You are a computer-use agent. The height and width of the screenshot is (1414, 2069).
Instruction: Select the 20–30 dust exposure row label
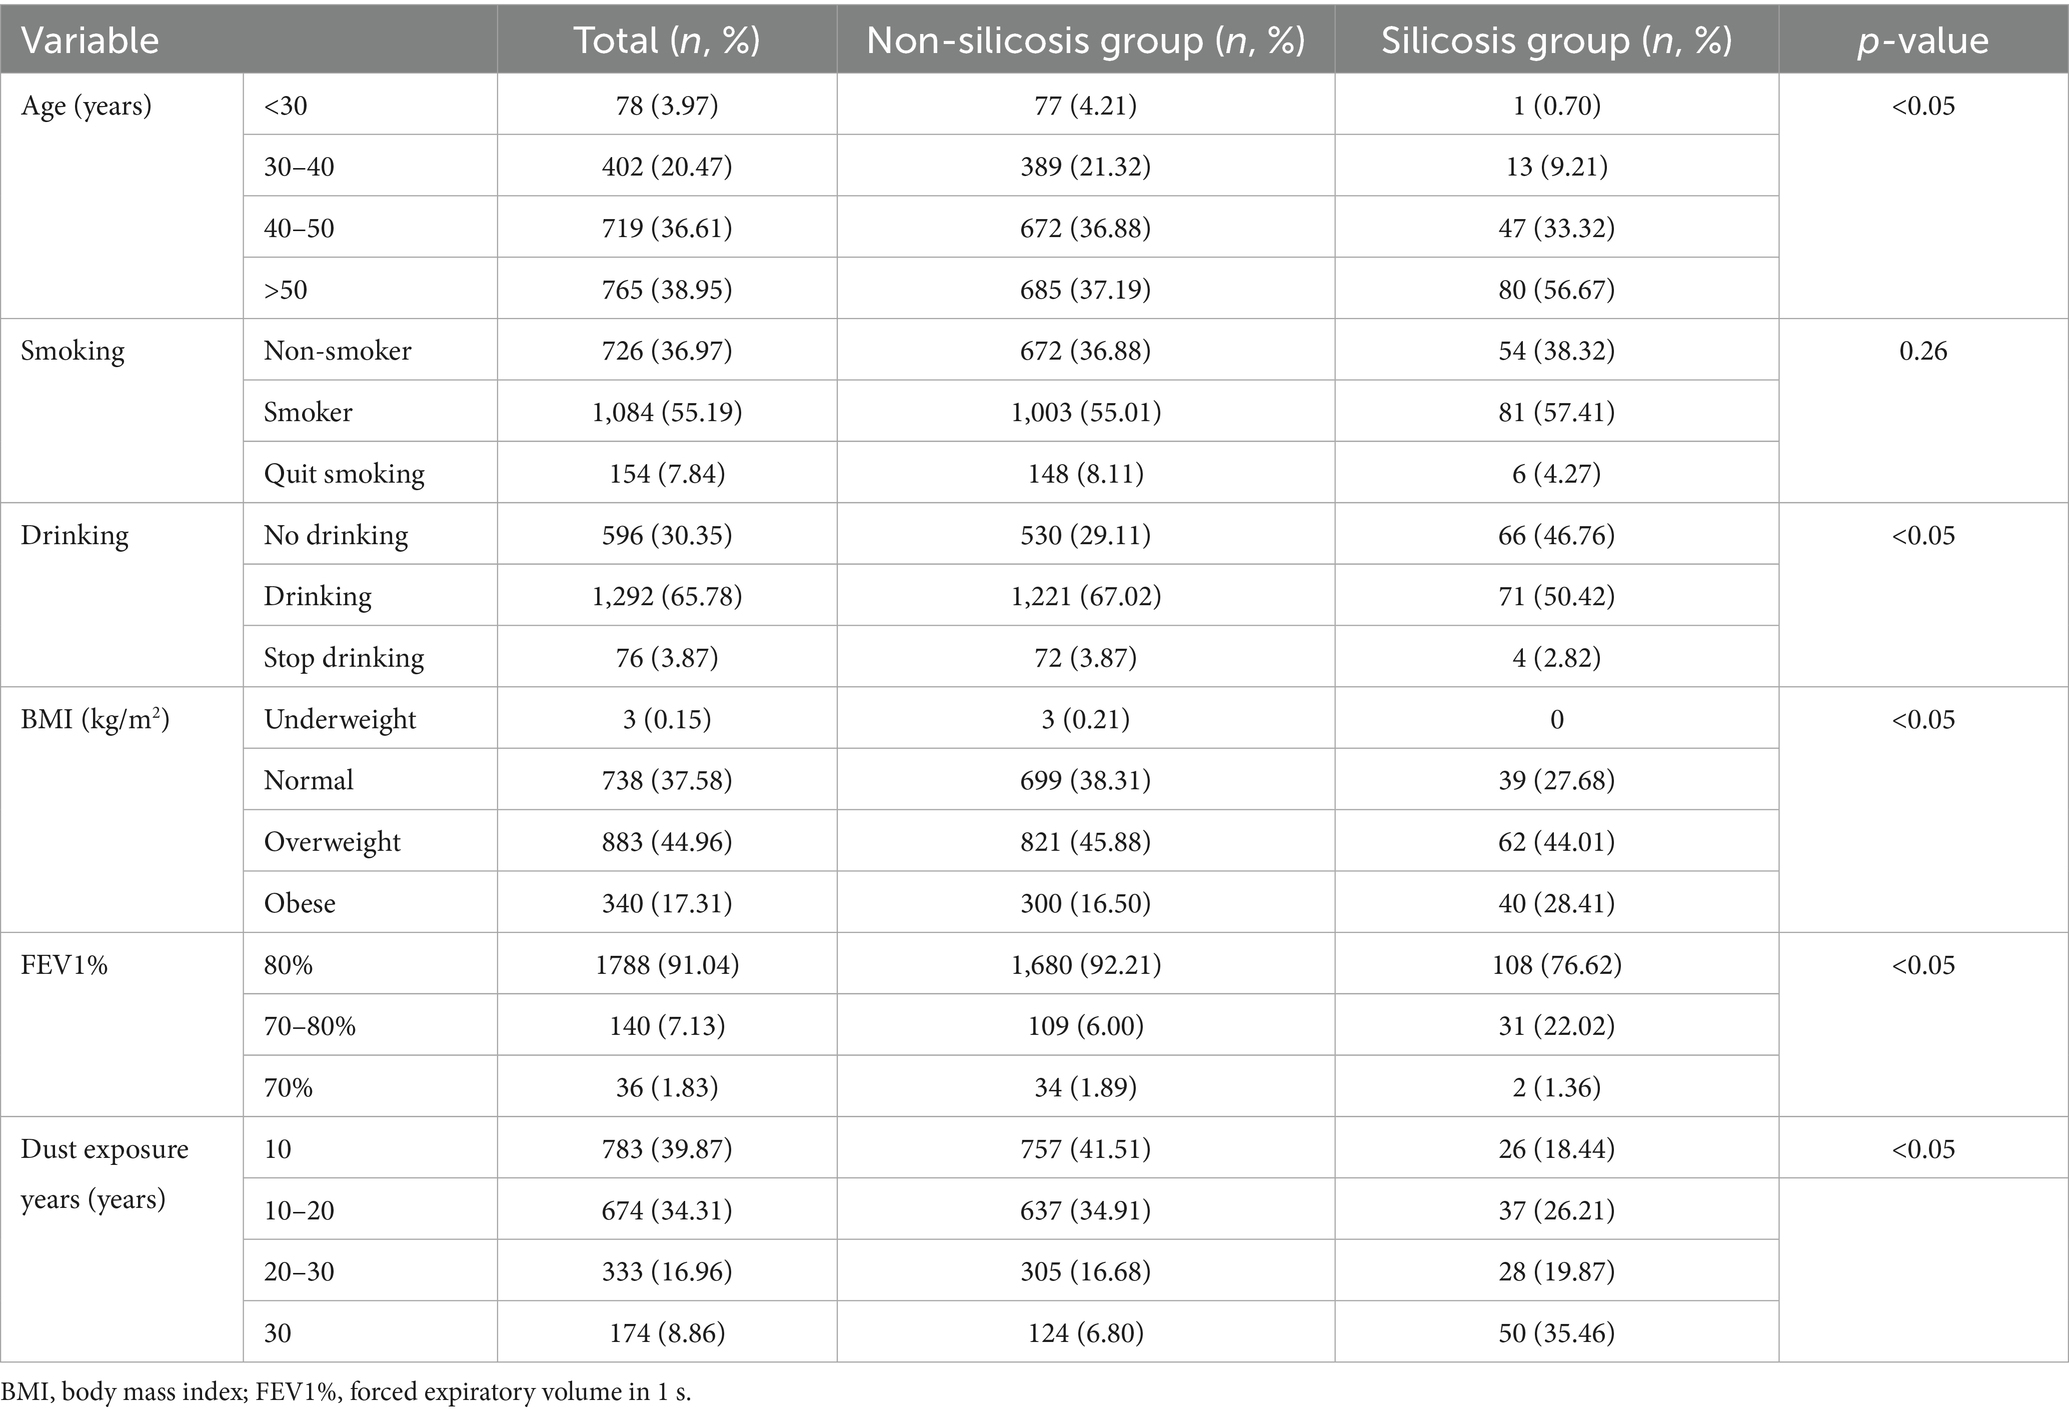pyautogui.click(x=299, y=1272)
